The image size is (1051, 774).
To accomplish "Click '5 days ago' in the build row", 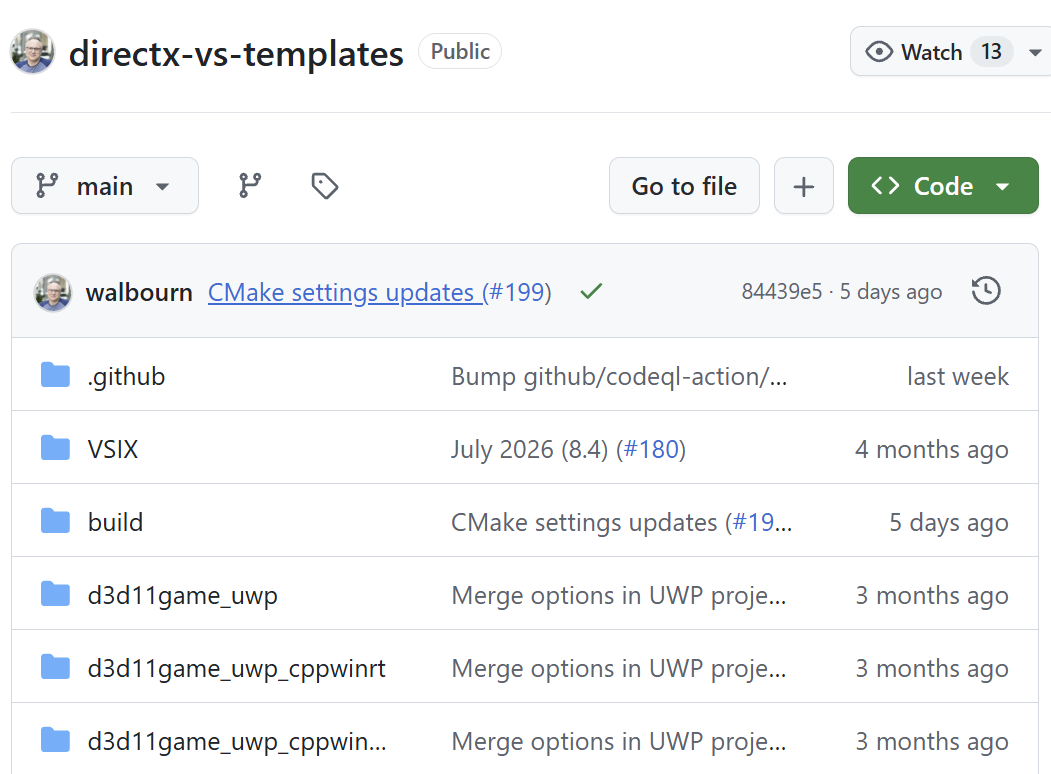I will [x=948, y=522].
